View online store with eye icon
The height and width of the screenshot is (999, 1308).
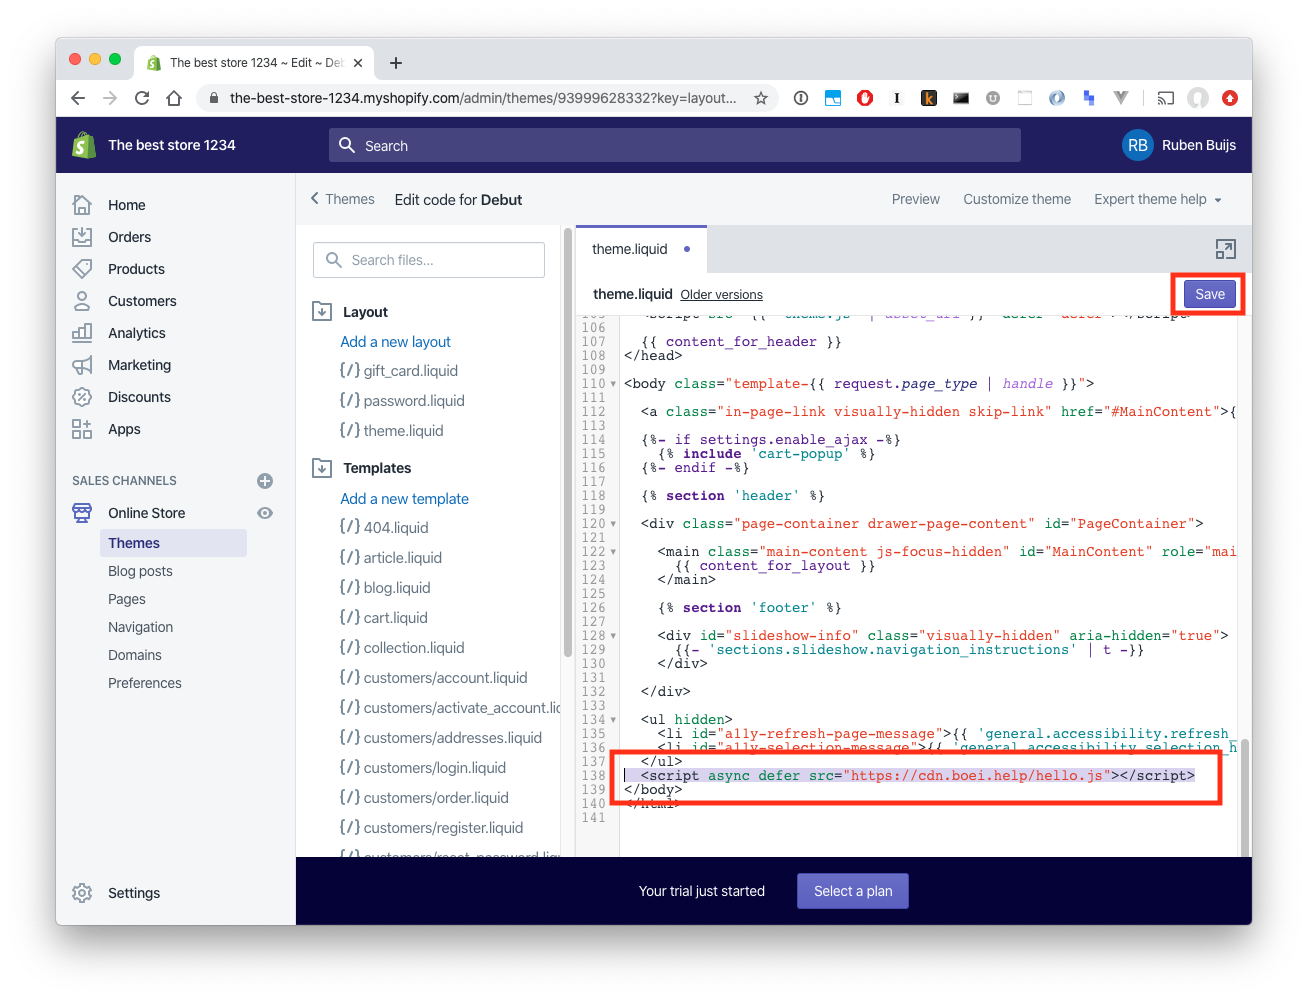point(265,513)
